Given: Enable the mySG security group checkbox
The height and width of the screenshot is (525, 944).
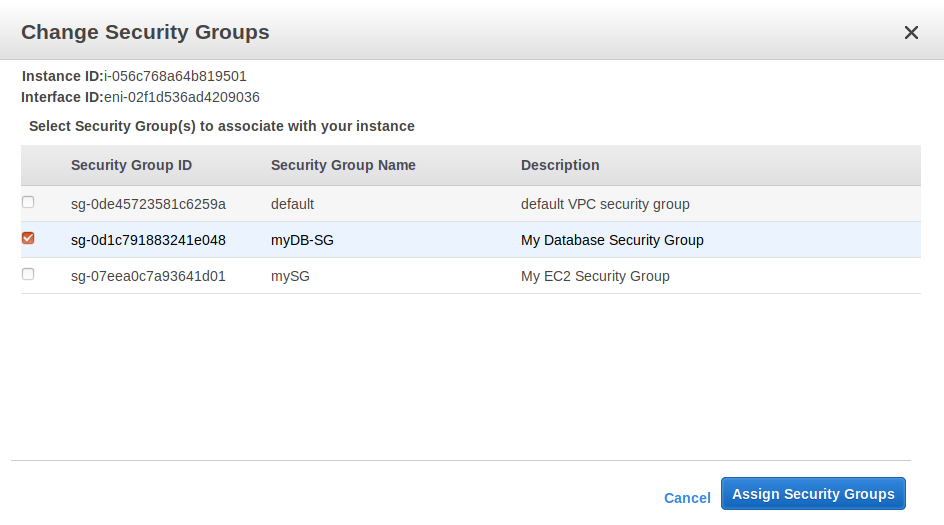Looking at the screenshot, I should pyautogui.click(x=28, y=274).
